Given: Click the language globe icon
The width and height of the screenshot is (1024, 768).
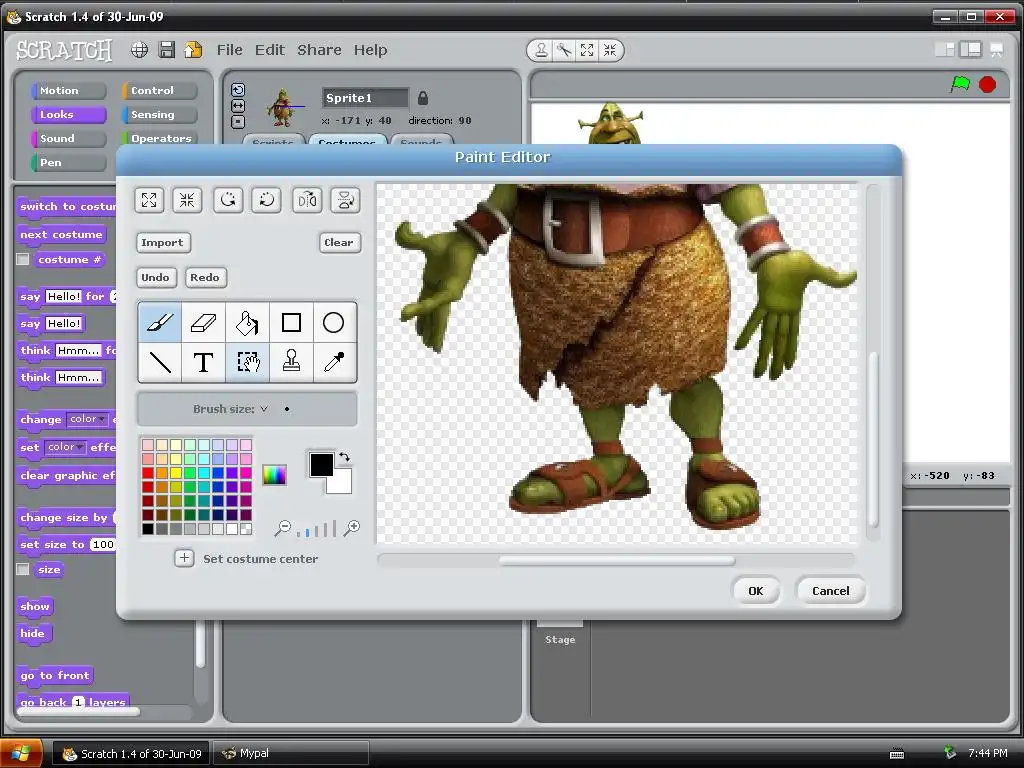Looking at the screenshot, I should (139, 50).
